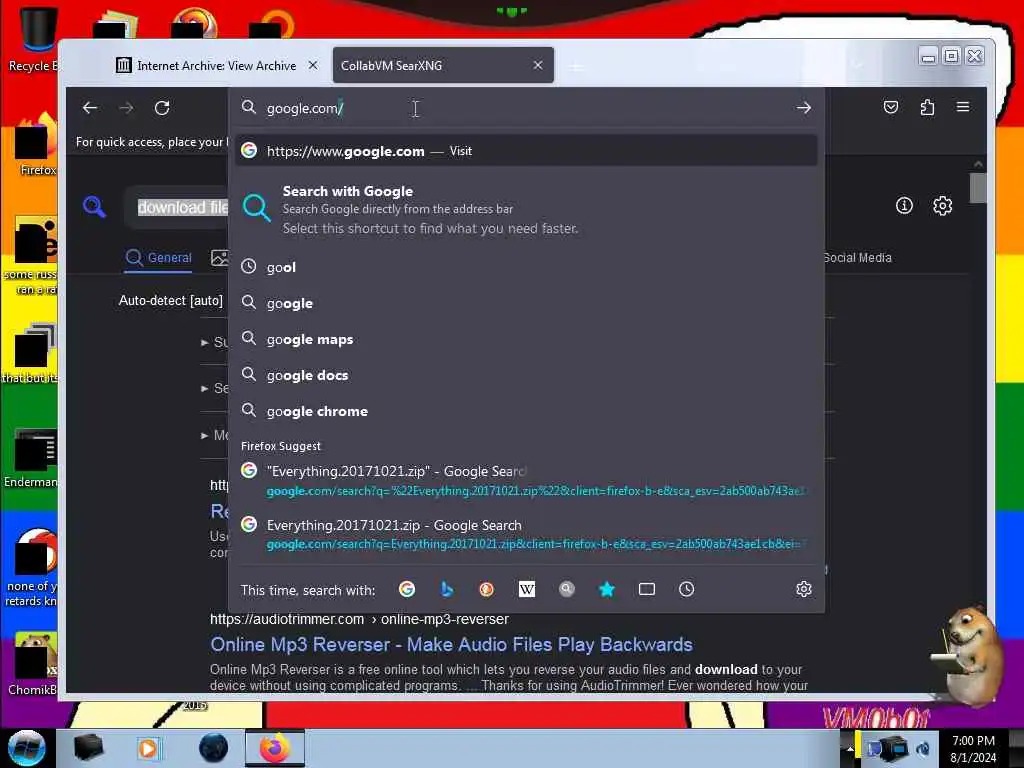Open Firefox desktop shortcut
The image size is (1024, 768).
(x=34, y=145)
